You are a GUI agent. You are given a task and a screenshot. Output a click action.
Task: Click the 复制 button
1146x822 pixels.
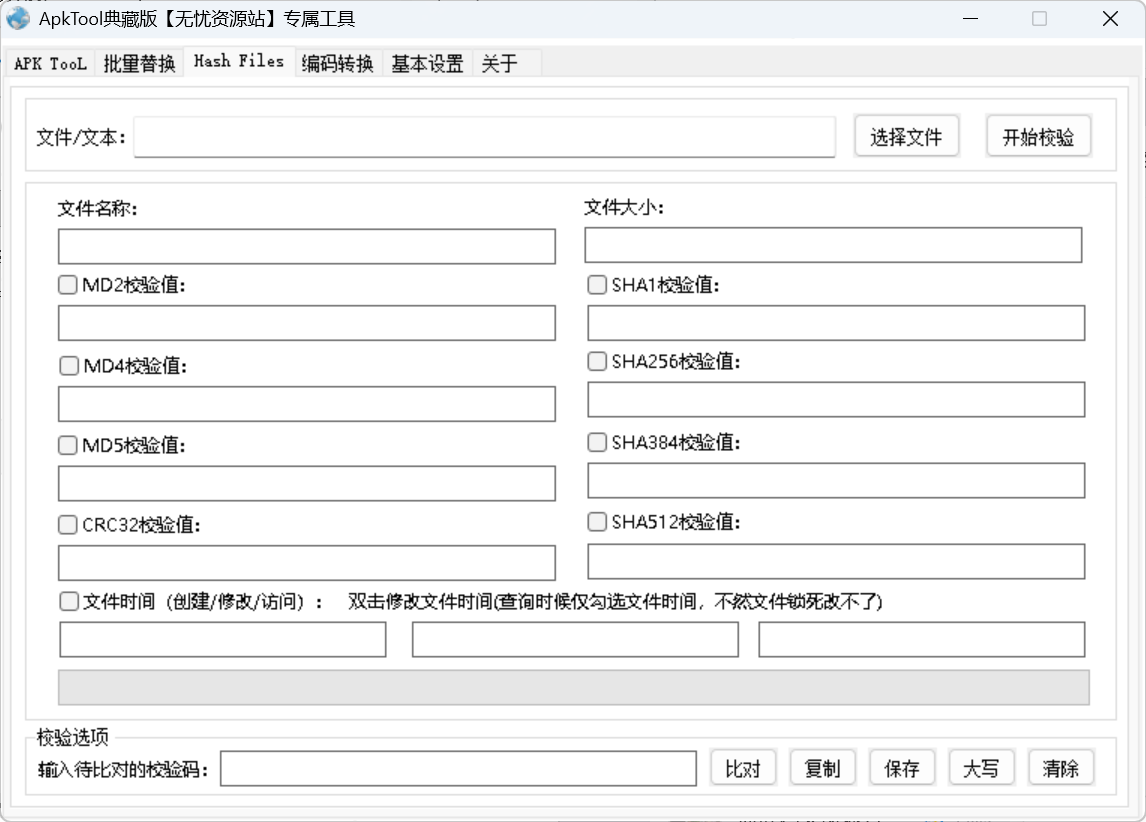[822, 768]
